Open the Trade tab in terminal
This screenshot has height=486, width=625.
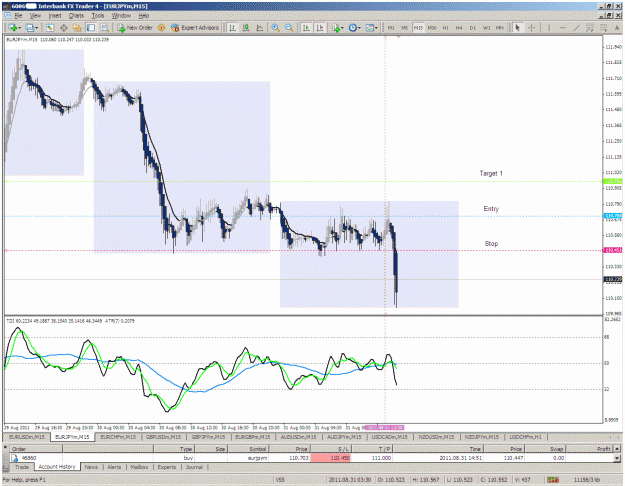click(x=22, y=467)
